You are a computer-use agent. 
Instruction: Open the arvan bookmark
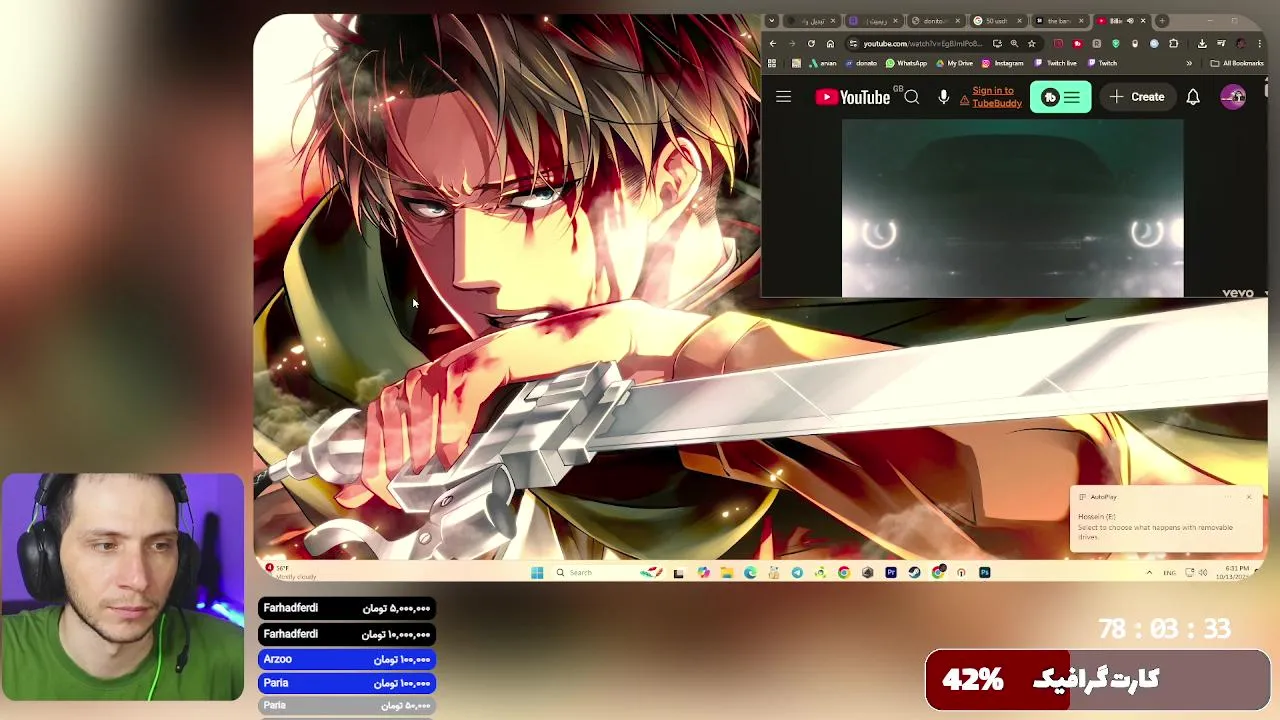pos(823,63)
